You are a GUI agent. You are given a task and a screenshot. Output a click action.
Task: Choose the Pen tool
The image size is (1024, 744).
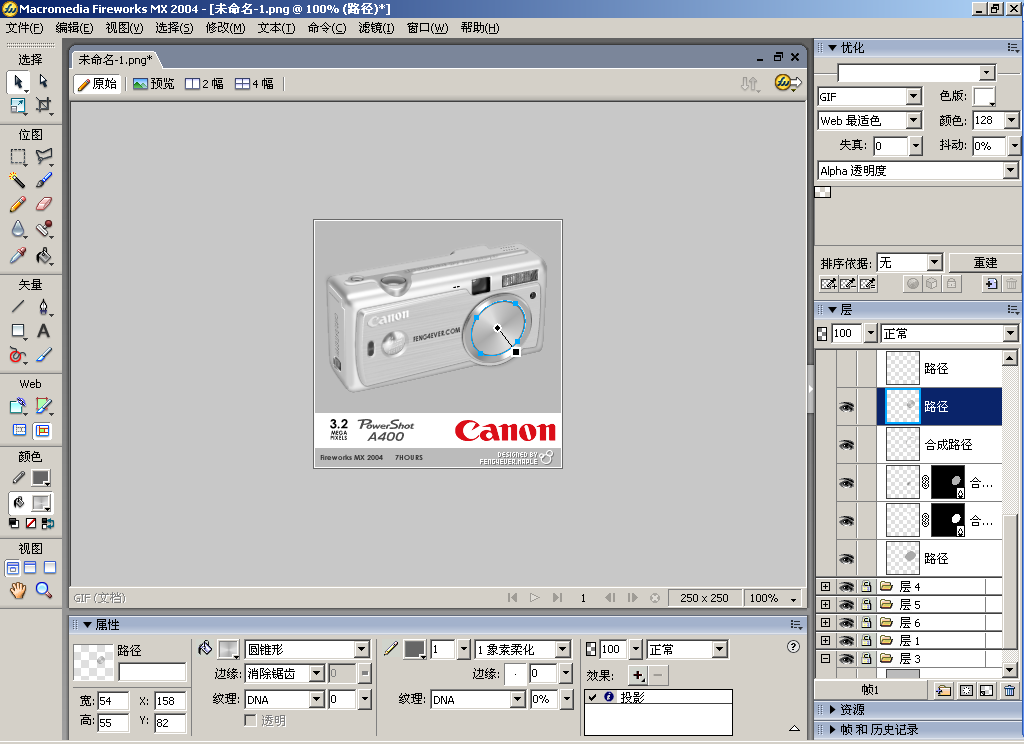click(43, 306)
